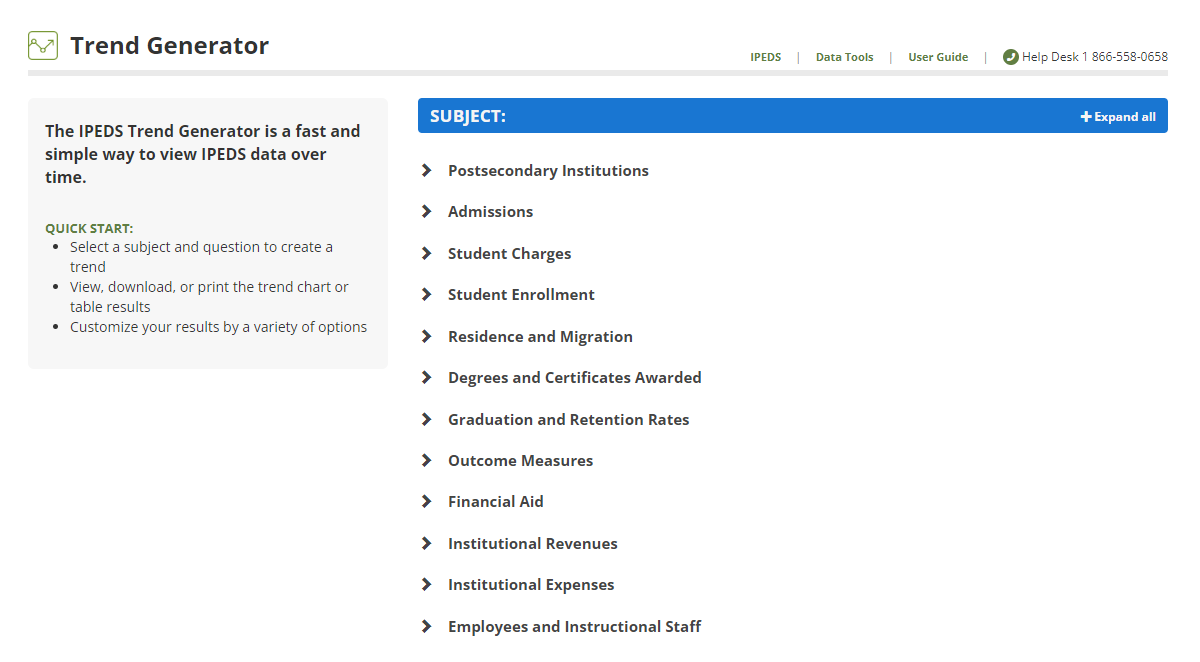Screen dimensions: 1200x662
Task: Click the SUBJECT: header text
Action: pyautogui.click(x=468, y=116)
